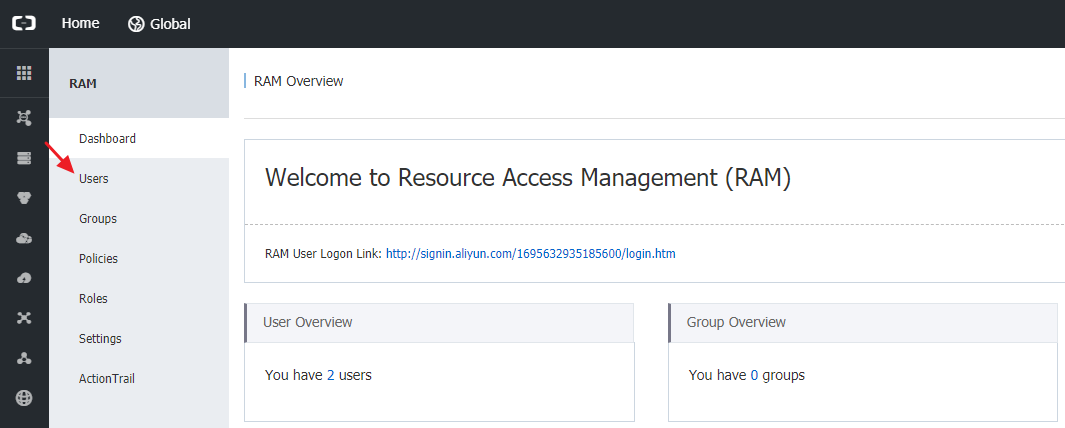1065x428 pixels.
Task: Click the 2 users count link
Action: [330, 375]
